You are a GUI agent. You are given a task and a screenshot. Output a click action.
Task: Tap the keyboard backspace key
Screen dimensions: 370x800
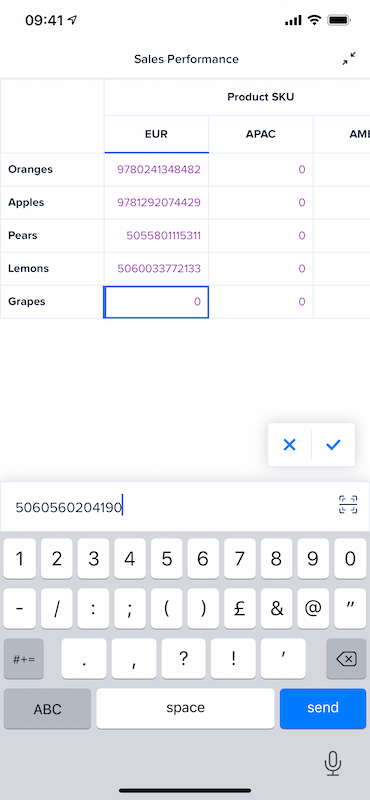pyautogui.click(x=346, y=659)
